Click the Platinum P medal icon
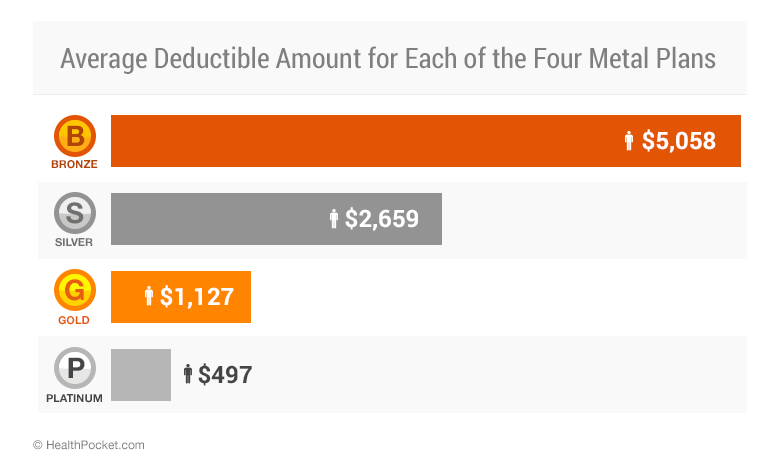The width and height of the screenshot is (774, 464). click(75, 368)
